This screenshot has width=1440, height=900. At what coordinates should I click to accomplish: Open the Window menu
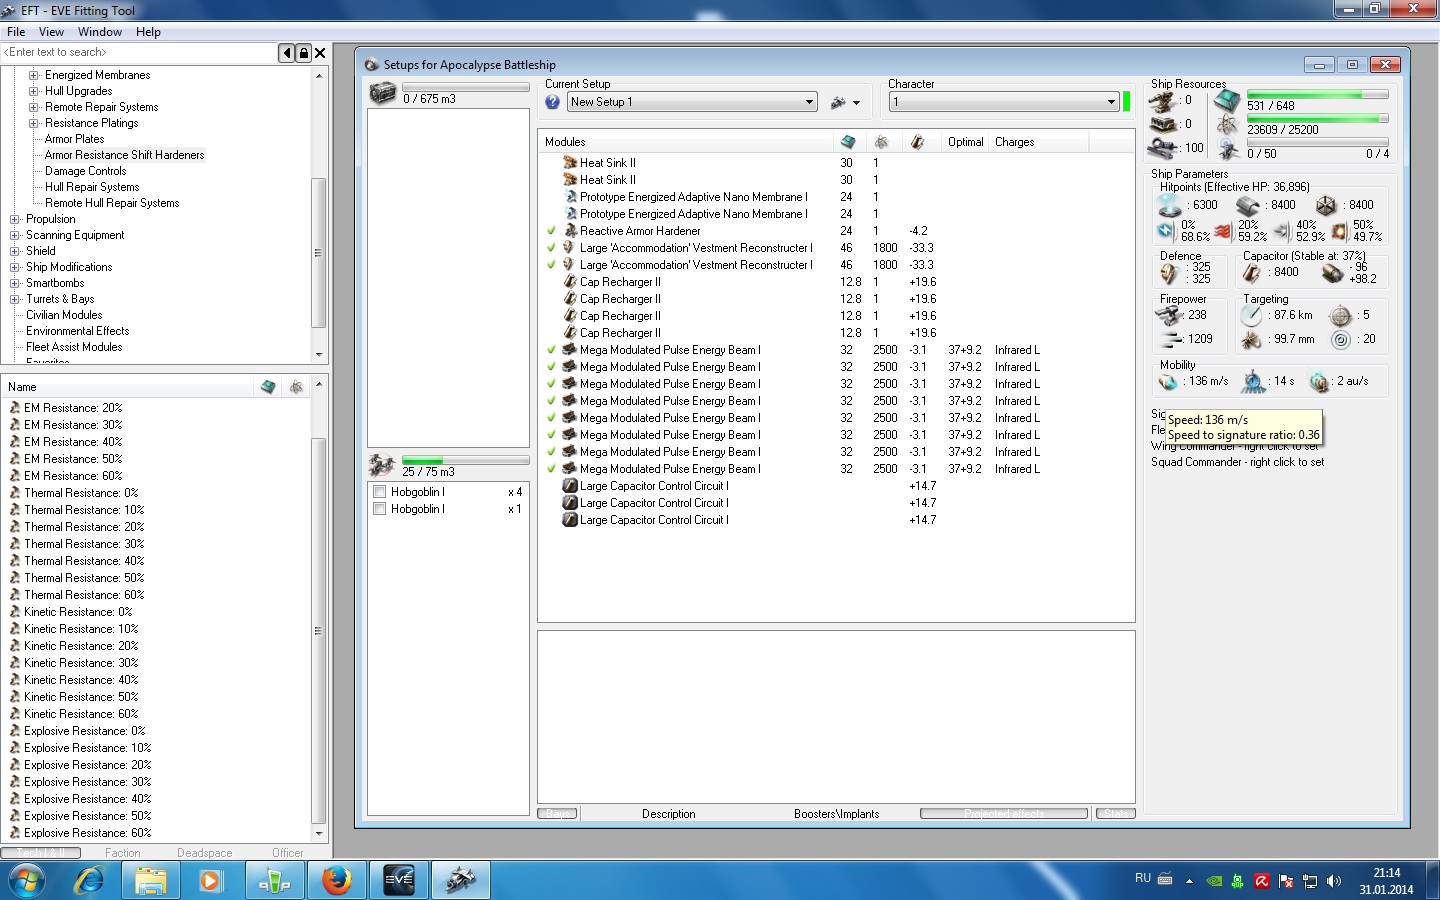tap(100, 32)
